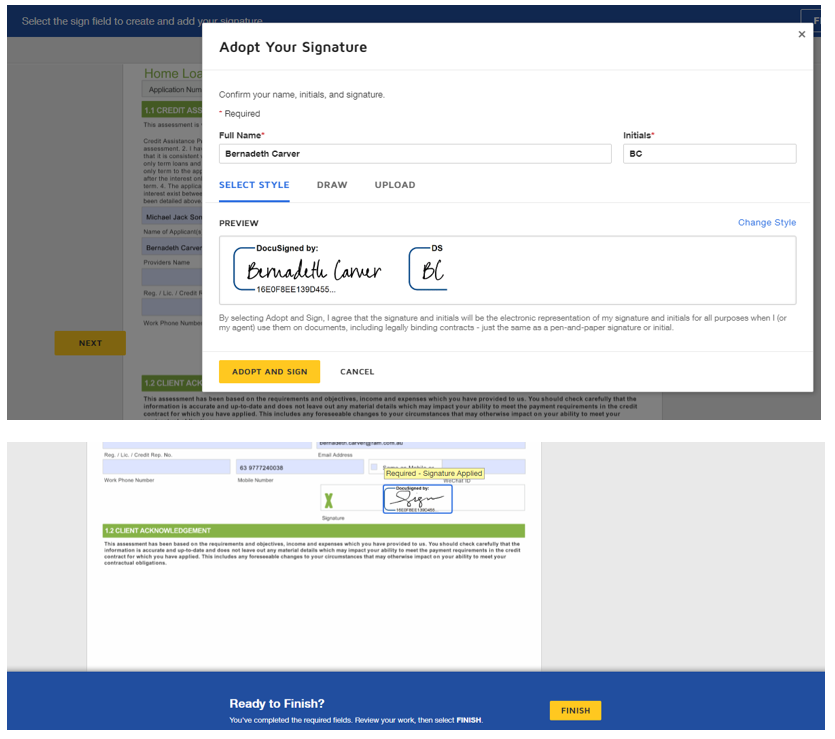
Task: Open the Upload tab
Action: tap(395, 185)
